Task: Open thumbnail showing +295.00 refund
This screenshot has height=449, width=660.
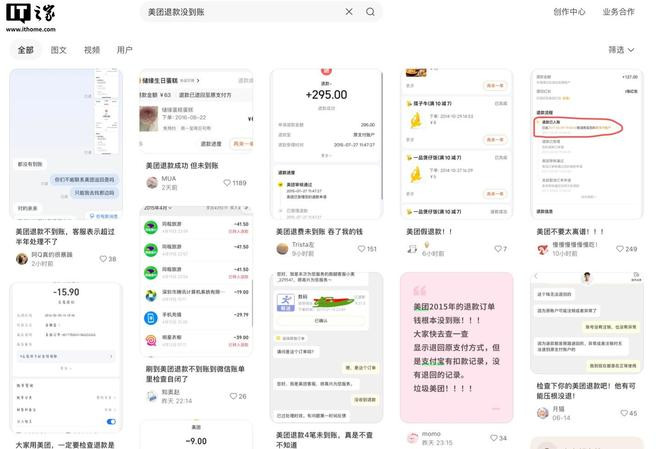Action: (327, 144)
